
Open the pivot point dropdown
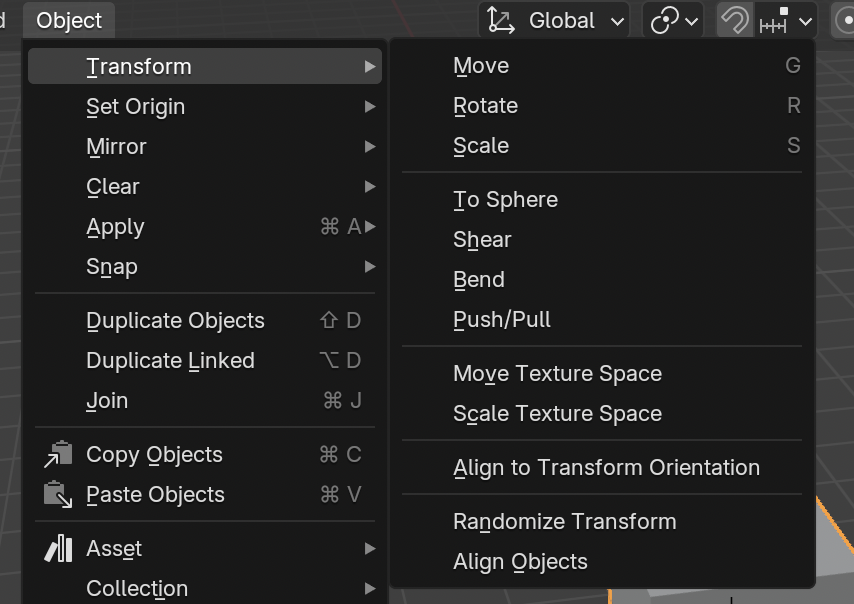(x=675, y=21)
